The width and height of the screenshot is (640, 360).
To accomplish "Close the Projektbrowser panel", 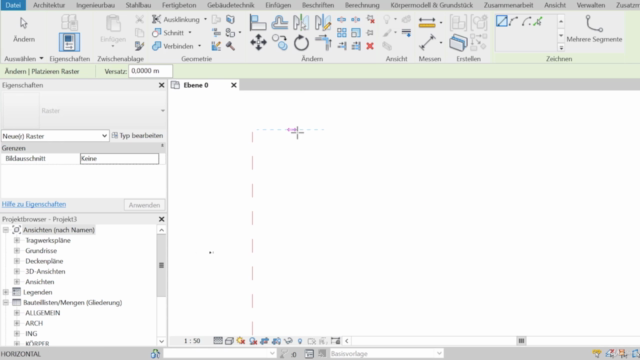I will tap(161, 219).
